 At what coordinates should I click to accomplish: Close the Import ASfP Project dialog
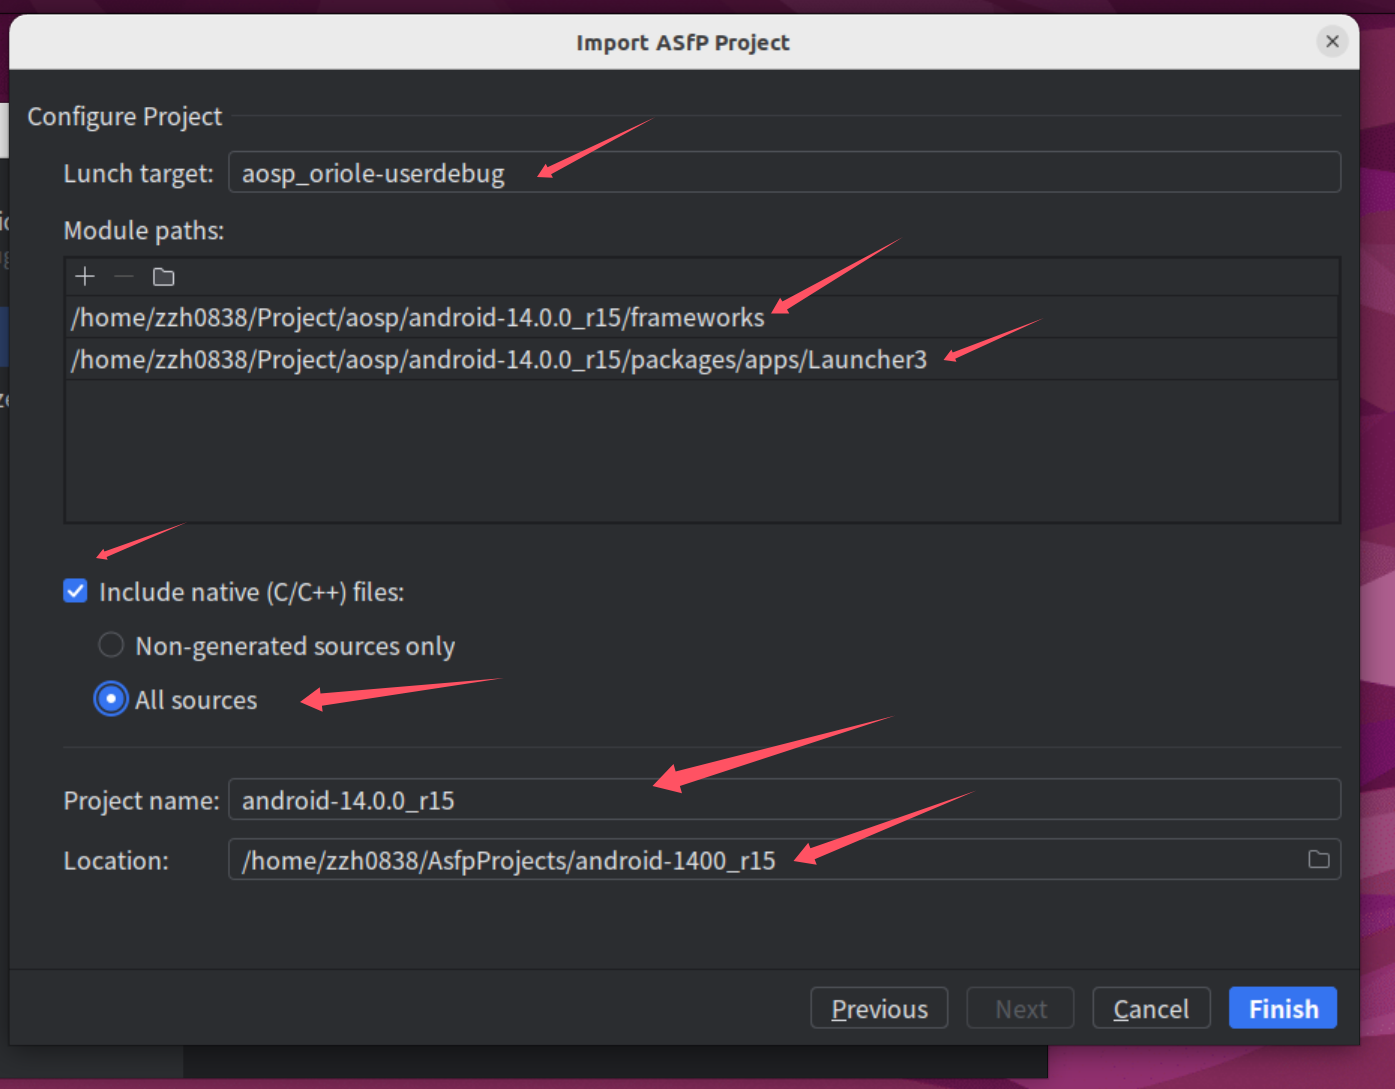pos(1332,42)
